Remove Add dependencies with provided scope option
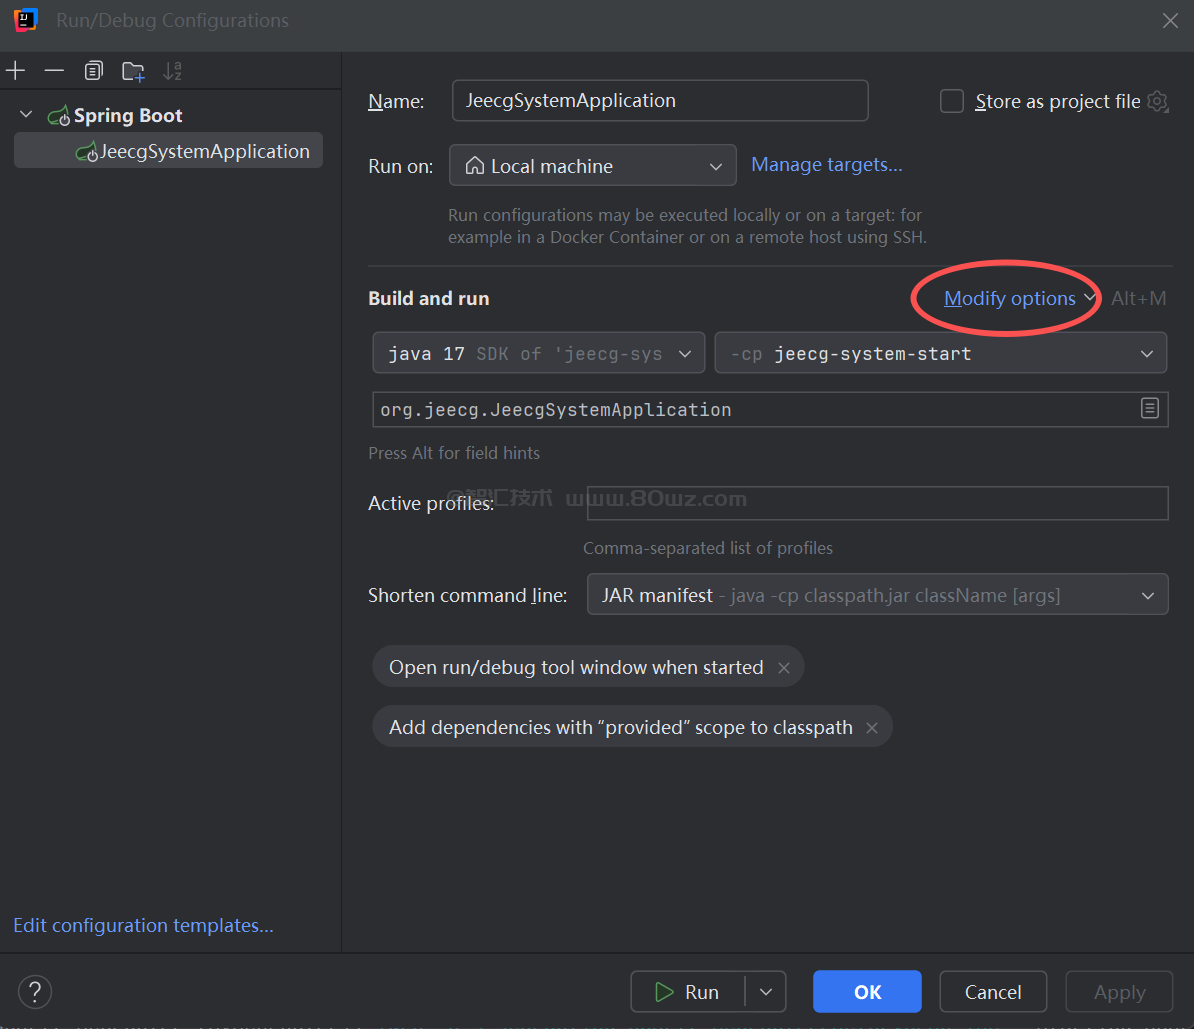This screenshot has height=1029, width=1194. tap(872, 727)
